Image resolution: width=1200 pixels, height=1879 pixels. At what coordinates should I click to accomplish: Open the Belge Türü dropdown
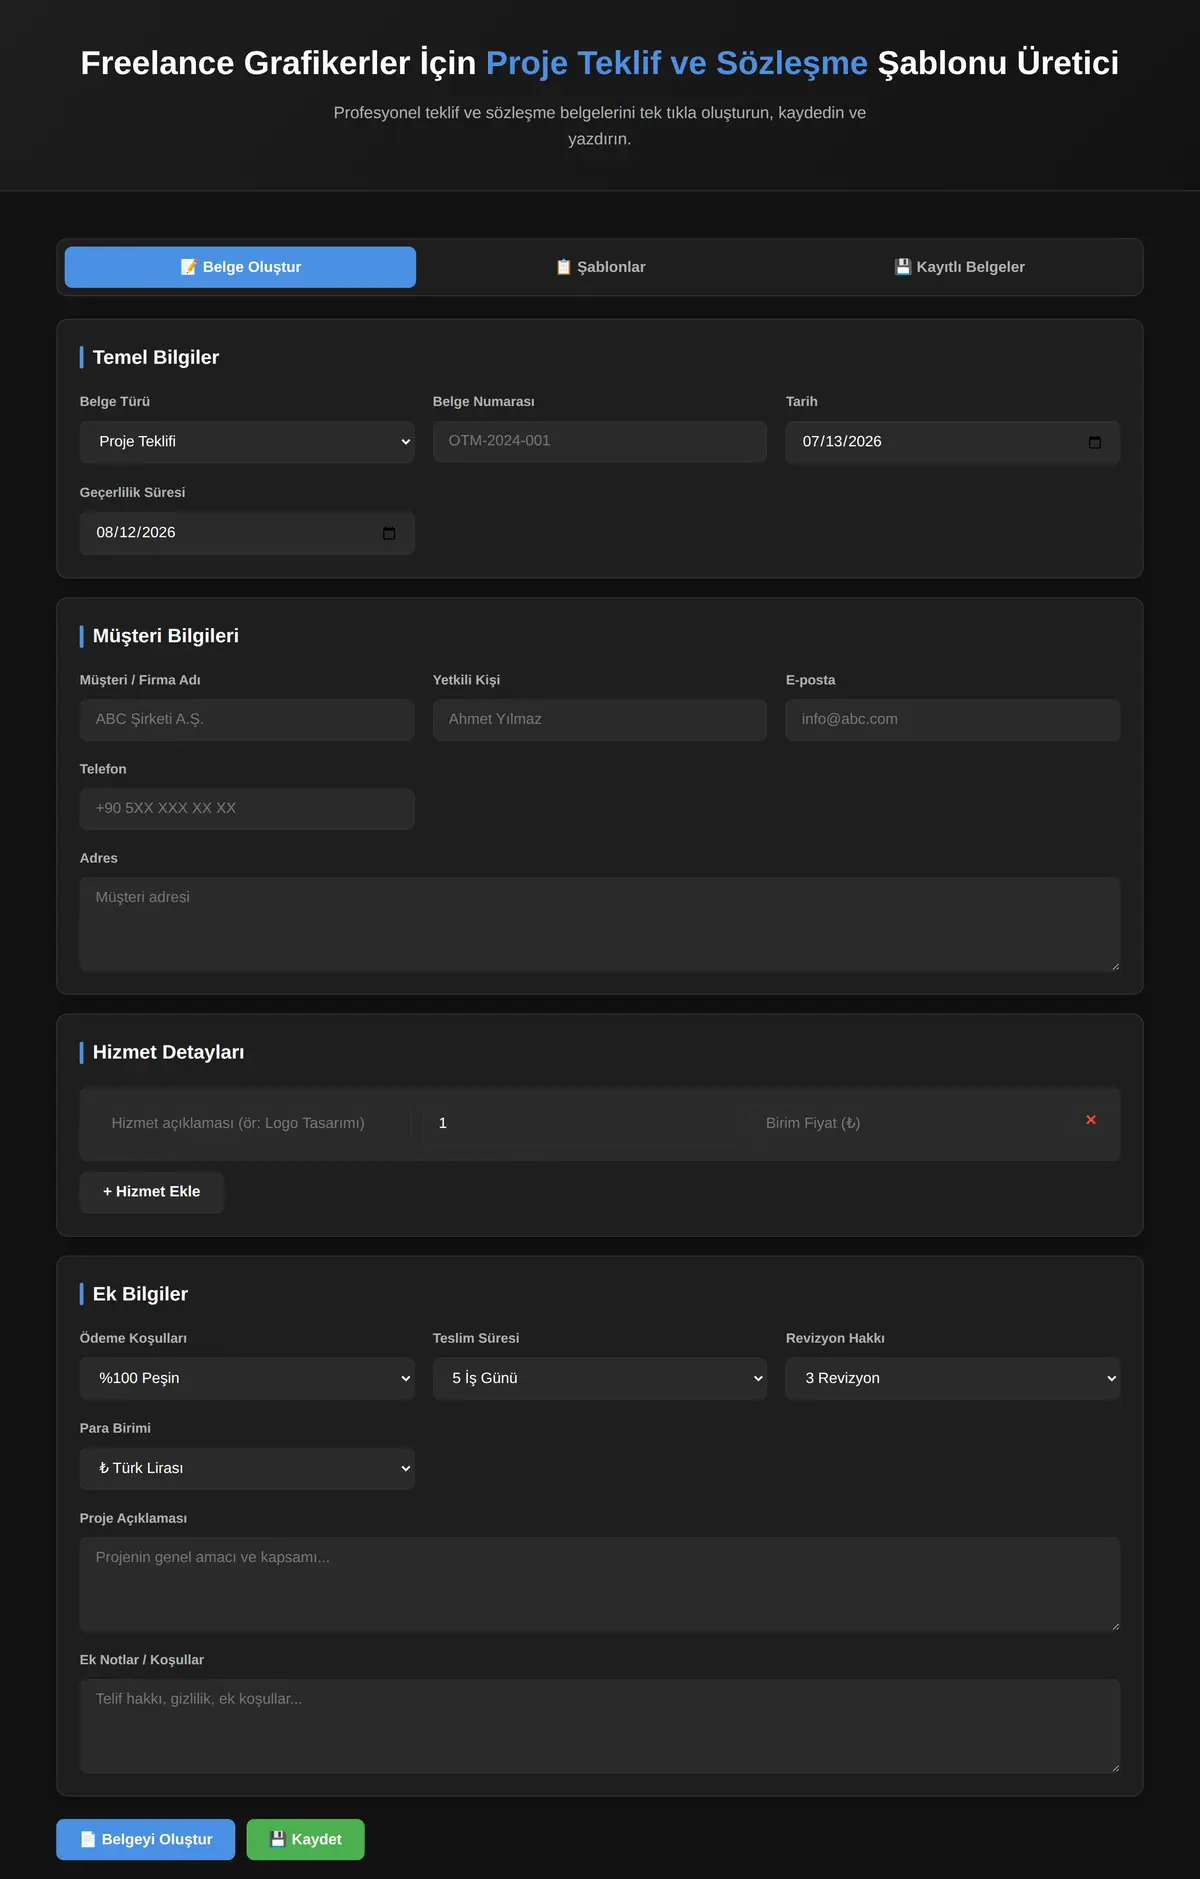click(x=247, y=442)
